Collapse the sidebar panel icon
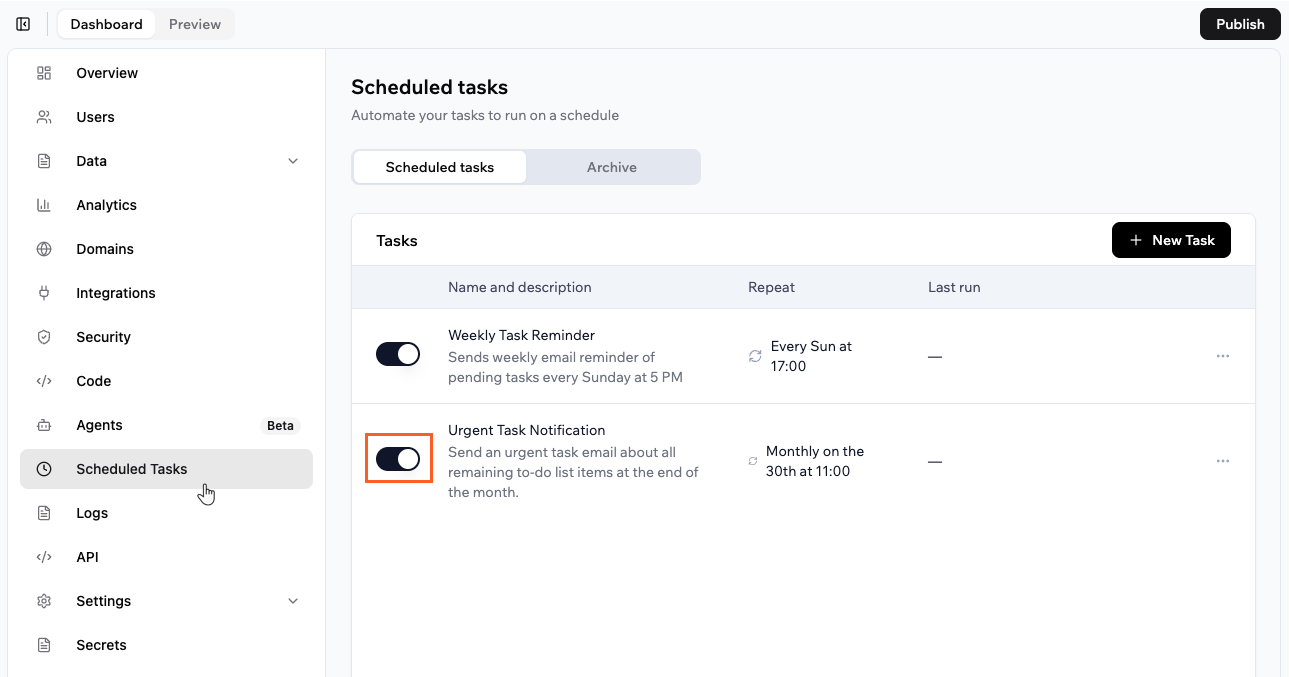Screen dimensions: 1289x677 [x=23, y=24]
